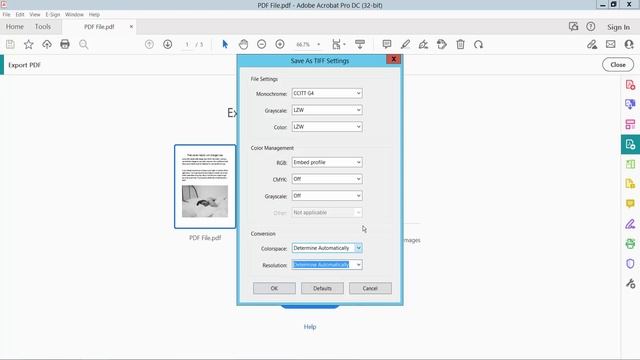The width and height of the screenshot is (640, 360).
Task: Open the Help menu
Action: [94, 14]
